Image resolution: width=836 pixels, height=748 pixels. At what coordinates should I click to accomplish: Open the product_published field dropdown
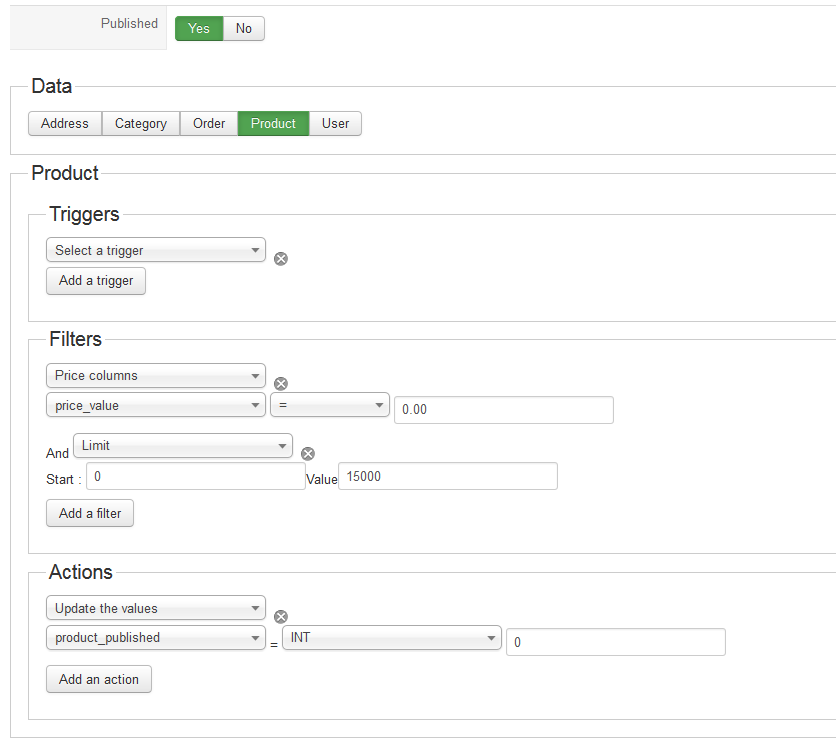(156, 638)
